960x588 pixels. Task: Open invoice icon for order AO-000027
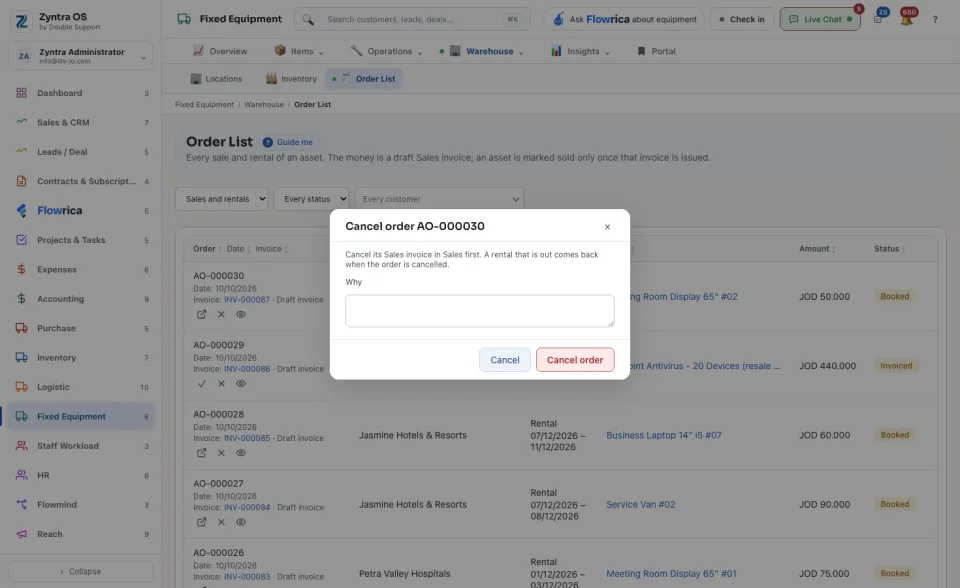click(x=201, y=522)
